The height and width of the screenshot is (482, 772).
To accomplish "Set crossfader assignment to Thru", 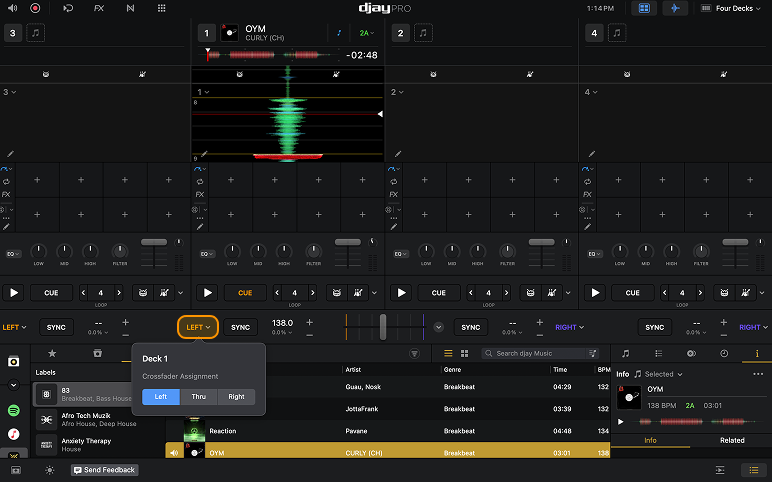I will coord(198,397).
